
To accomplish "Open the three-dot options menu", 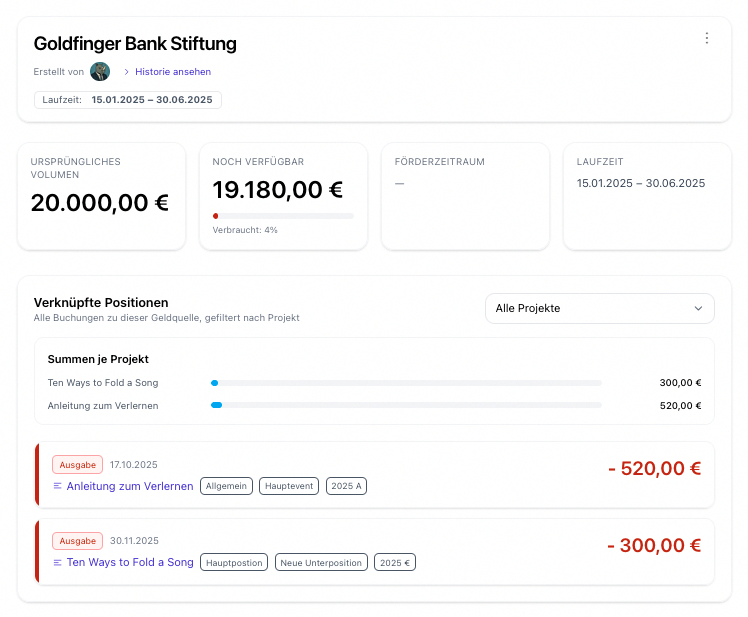I will click(x=706, y=38).
